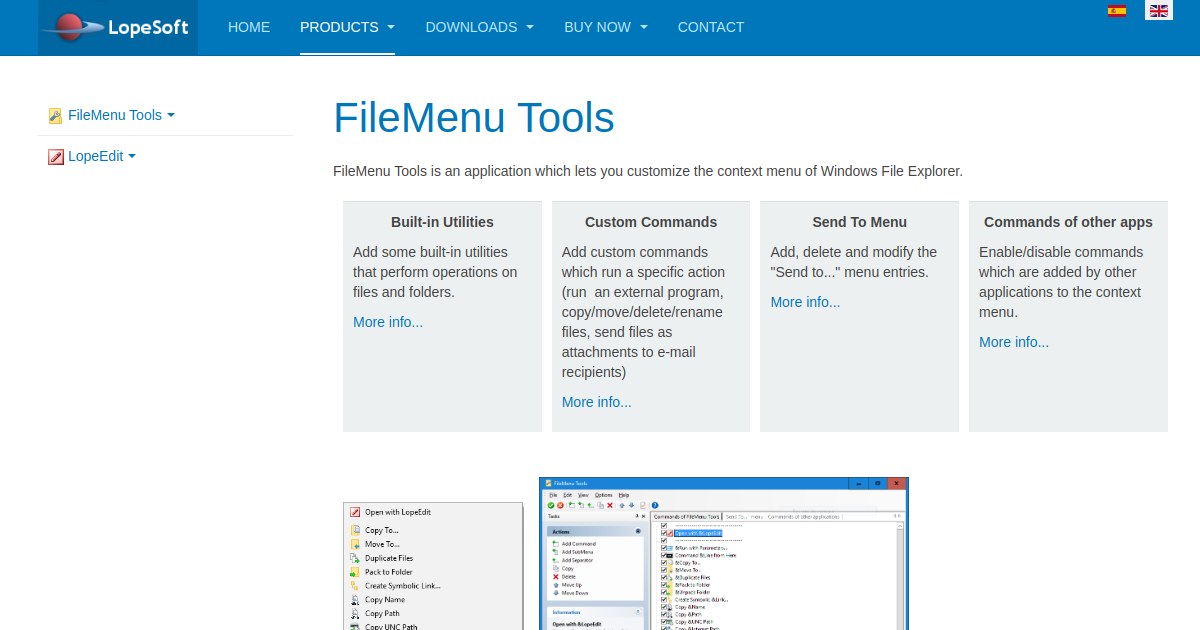This screenshot has height=630, width=1200.
Task: Click the LopeSoft planet logo
Action: point(118,27)
